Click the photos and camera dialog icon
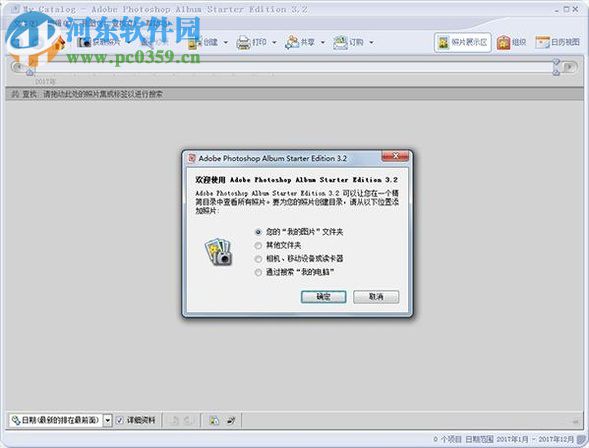 click(x=218, y=252)
